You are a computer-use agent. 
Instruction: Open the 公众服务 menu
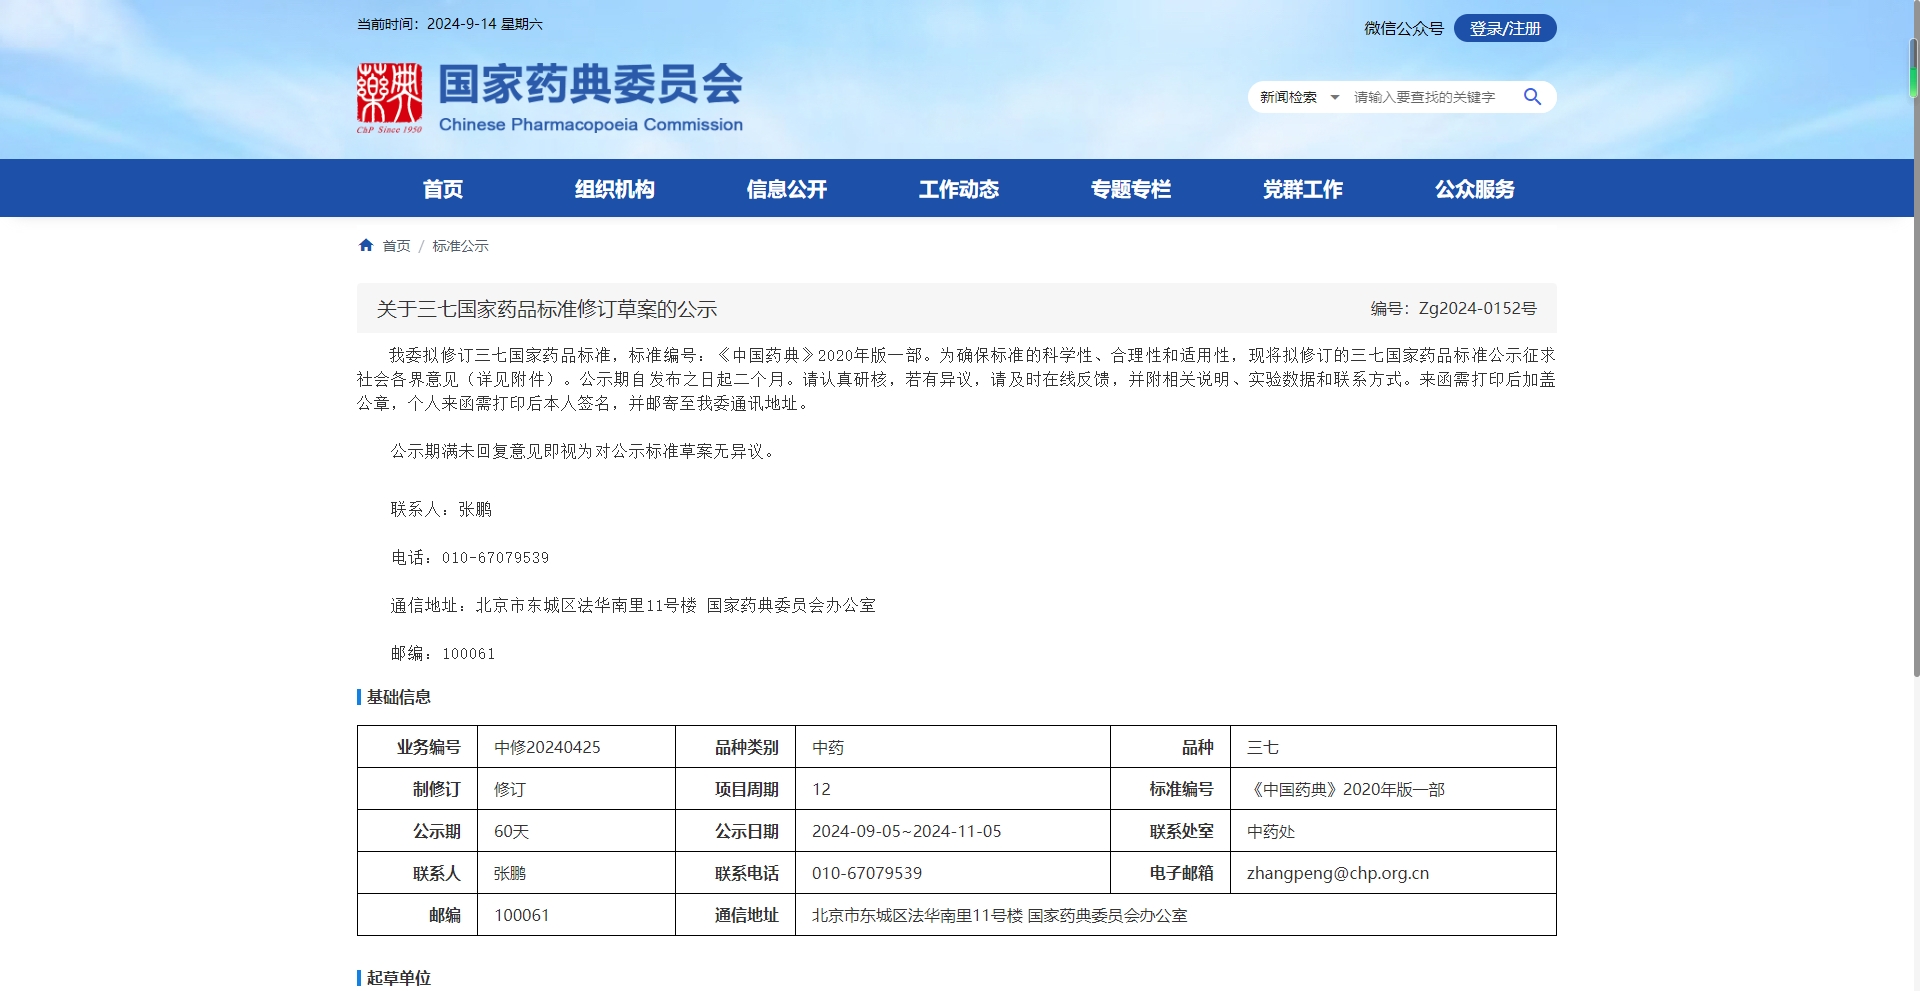tap(1474, 189)
